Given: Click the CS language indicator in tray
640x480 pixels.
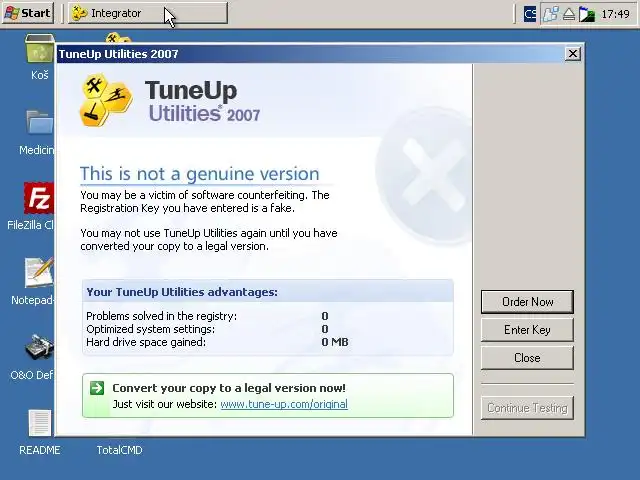Looking at the screenshot, I should pos(529,14).
